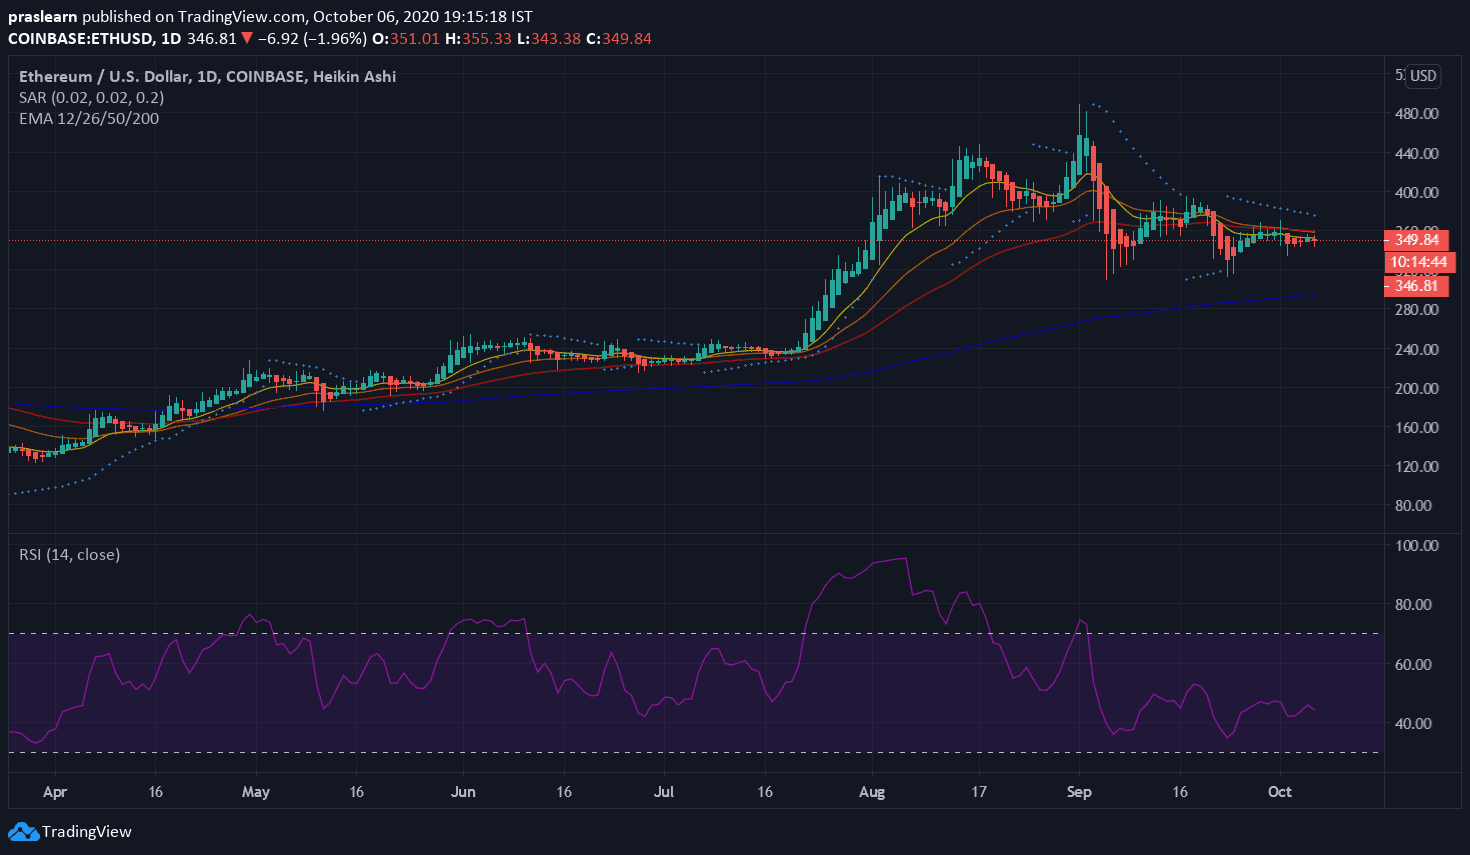The width and height of the screenshot is (1470, 855).
Task: Click the SAR (0.02, 0.02, 0.2) indicator label
Action: [91, 97]
